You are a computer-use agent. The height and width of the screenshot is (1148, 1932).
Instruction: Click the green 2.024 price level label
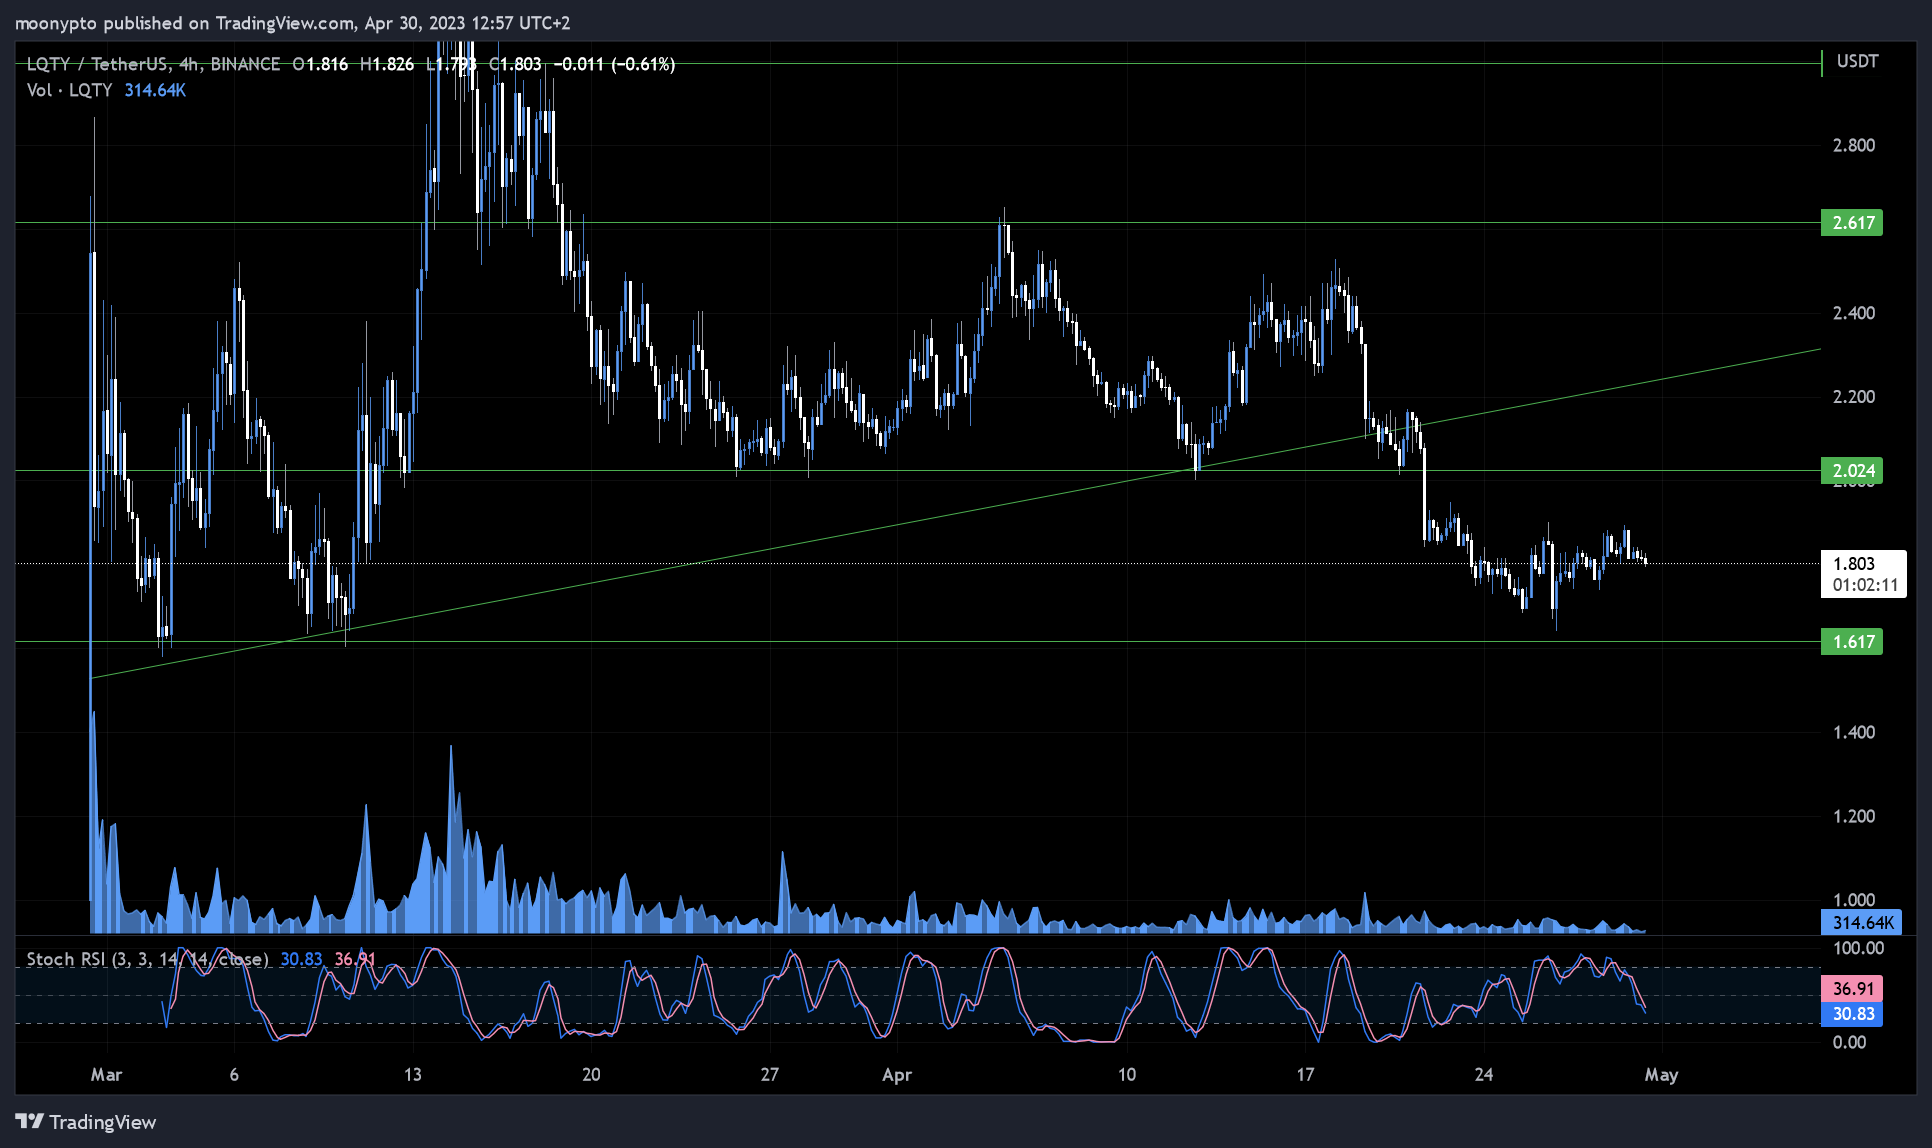click(x=1852, y=471)
